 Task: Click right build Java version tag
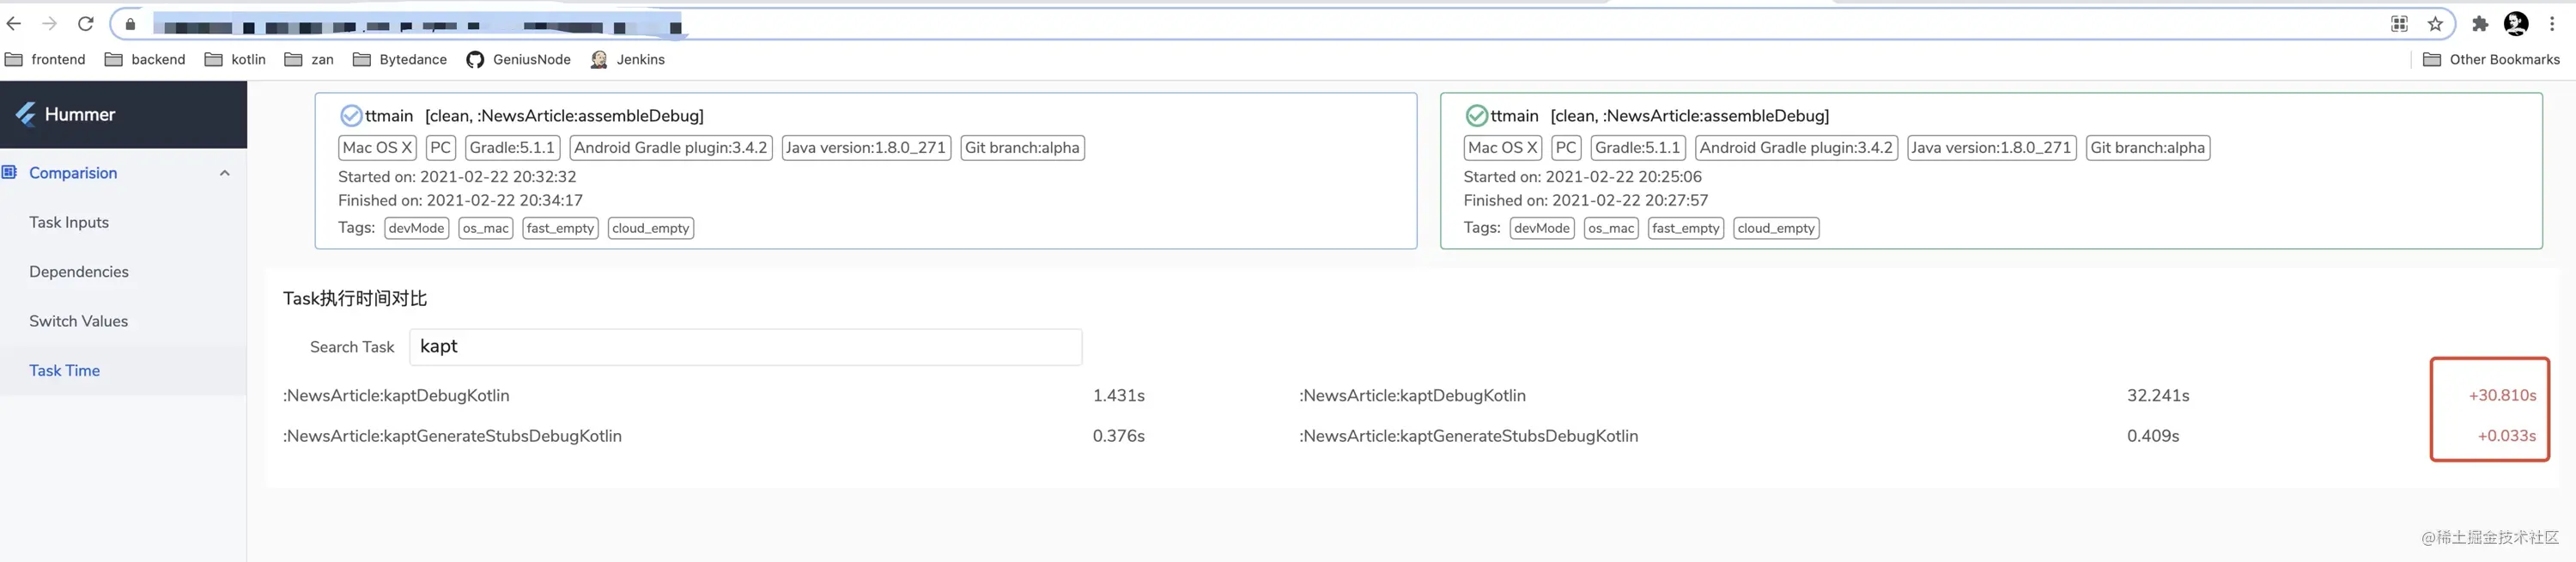[x=1992, y=148]
